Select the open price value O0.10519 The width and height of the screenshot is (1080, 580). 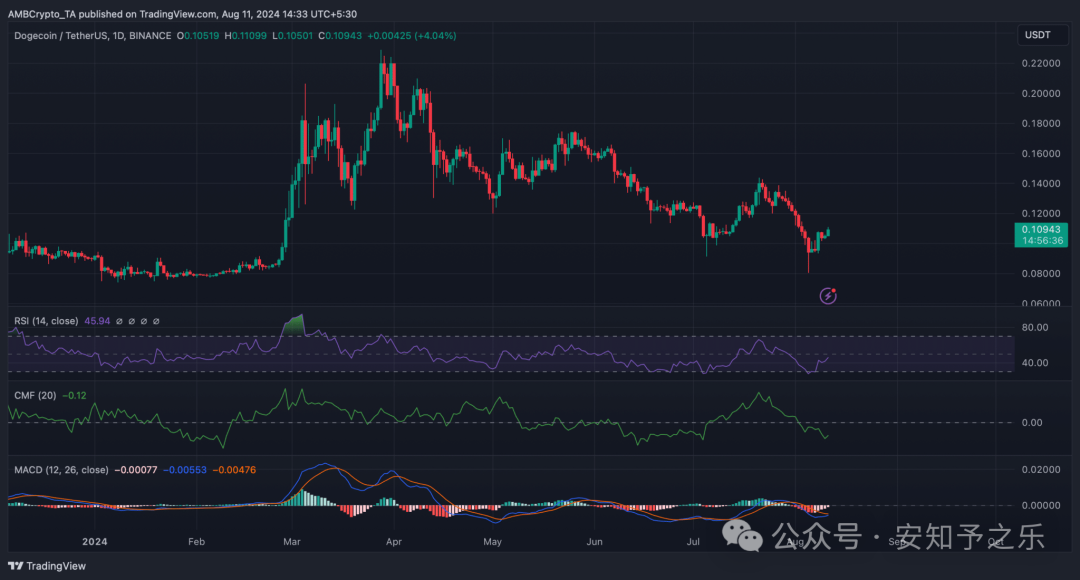tap(198, 36)
